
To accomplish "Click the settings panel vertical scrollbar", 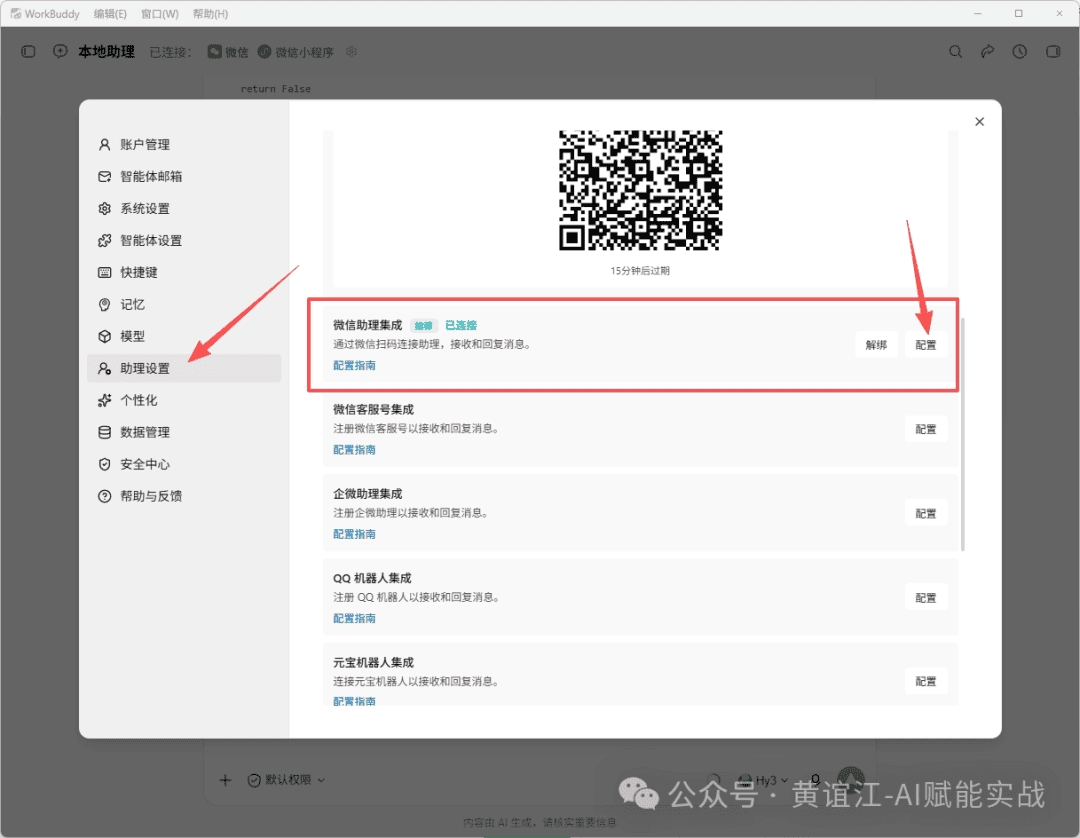I will (962, 434).
